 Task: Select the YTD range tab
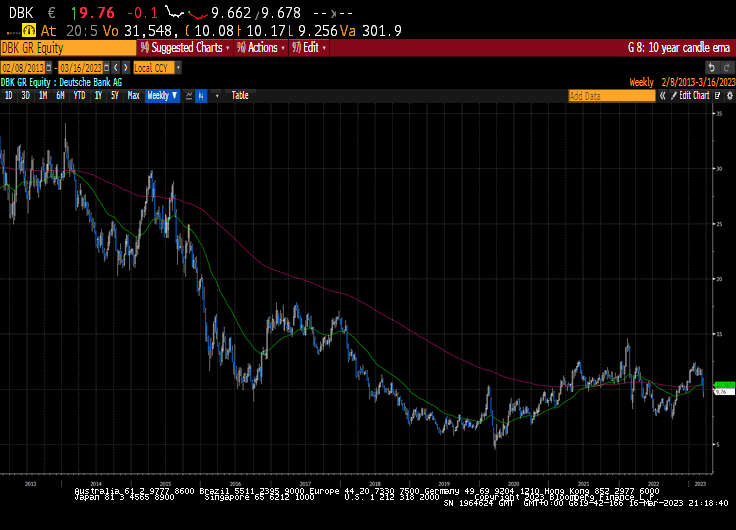79,96
